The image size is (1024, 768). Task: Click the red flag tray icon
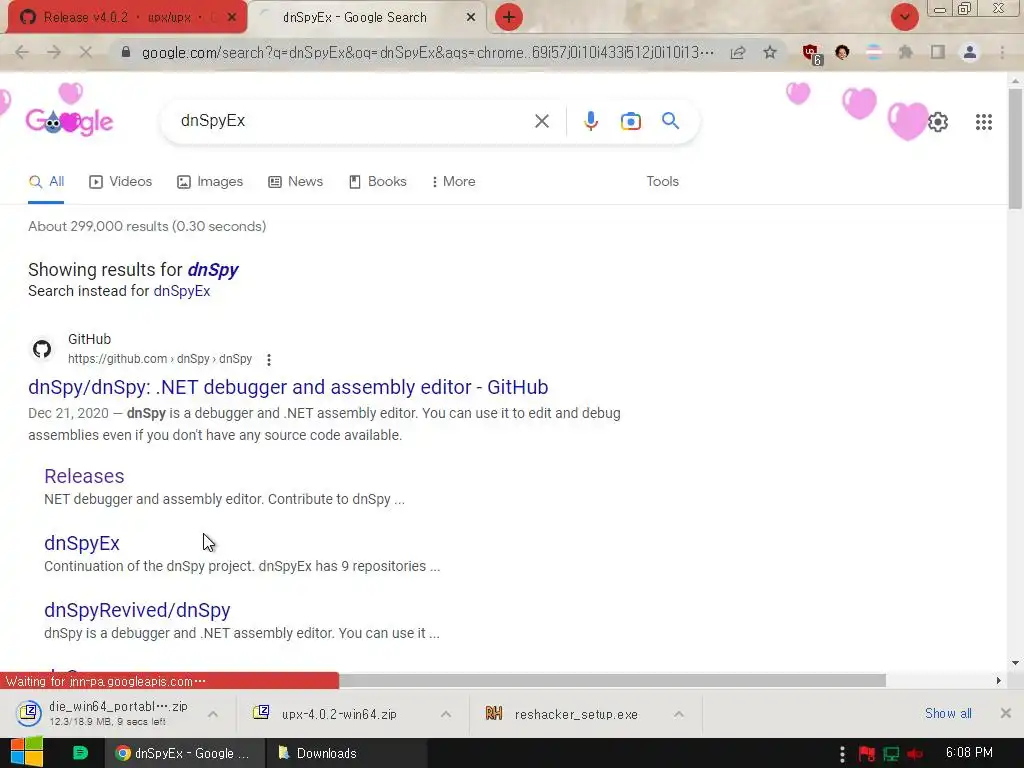867,754
